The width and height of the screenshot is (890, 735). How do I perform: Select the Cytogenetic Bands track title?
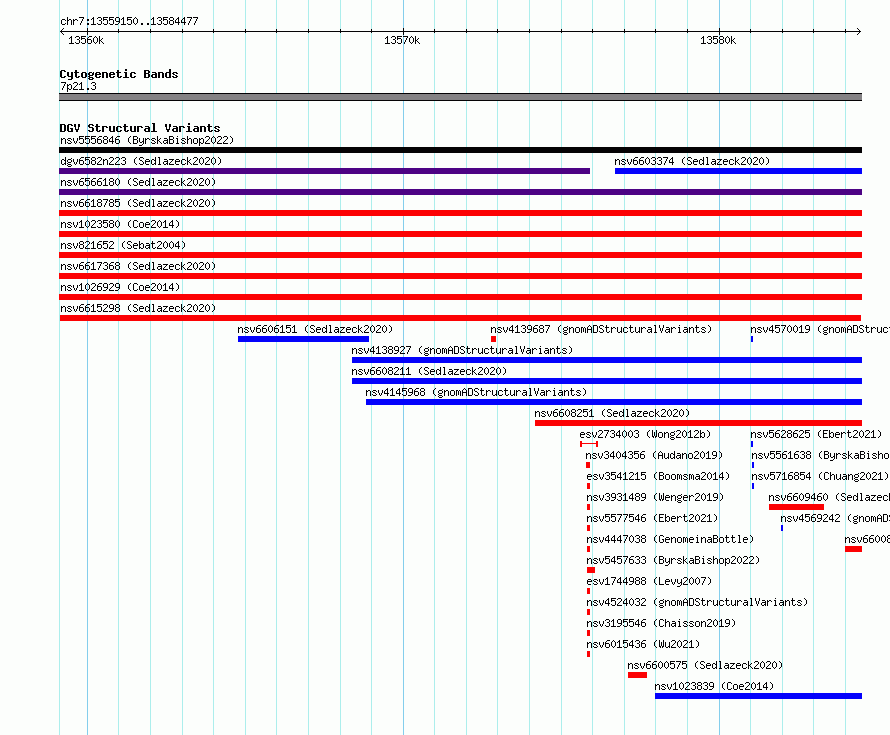[x=119, y=74]
